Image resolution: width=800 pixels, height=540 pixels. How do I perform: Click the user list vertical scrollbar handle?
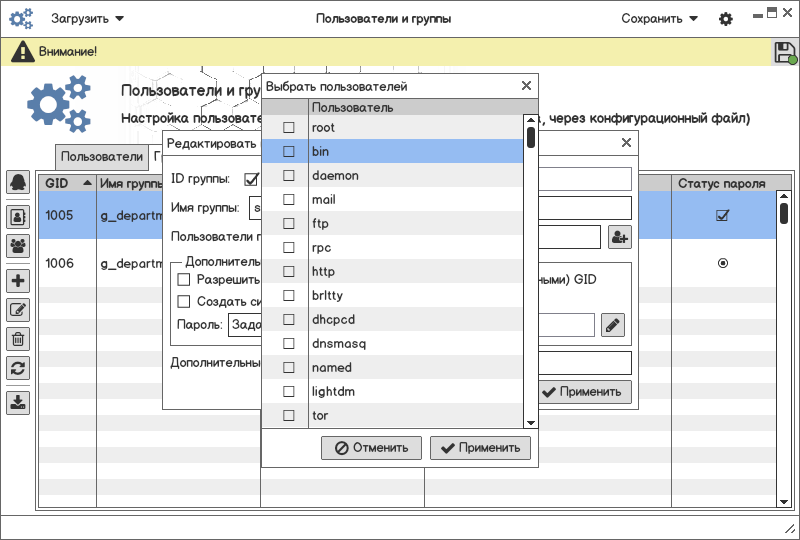pos(531,134)
